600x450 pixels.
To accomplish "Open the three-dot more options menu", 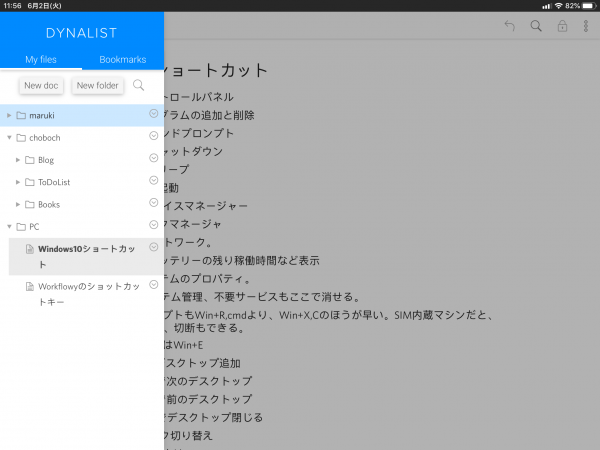I will (x=586, y=27).
